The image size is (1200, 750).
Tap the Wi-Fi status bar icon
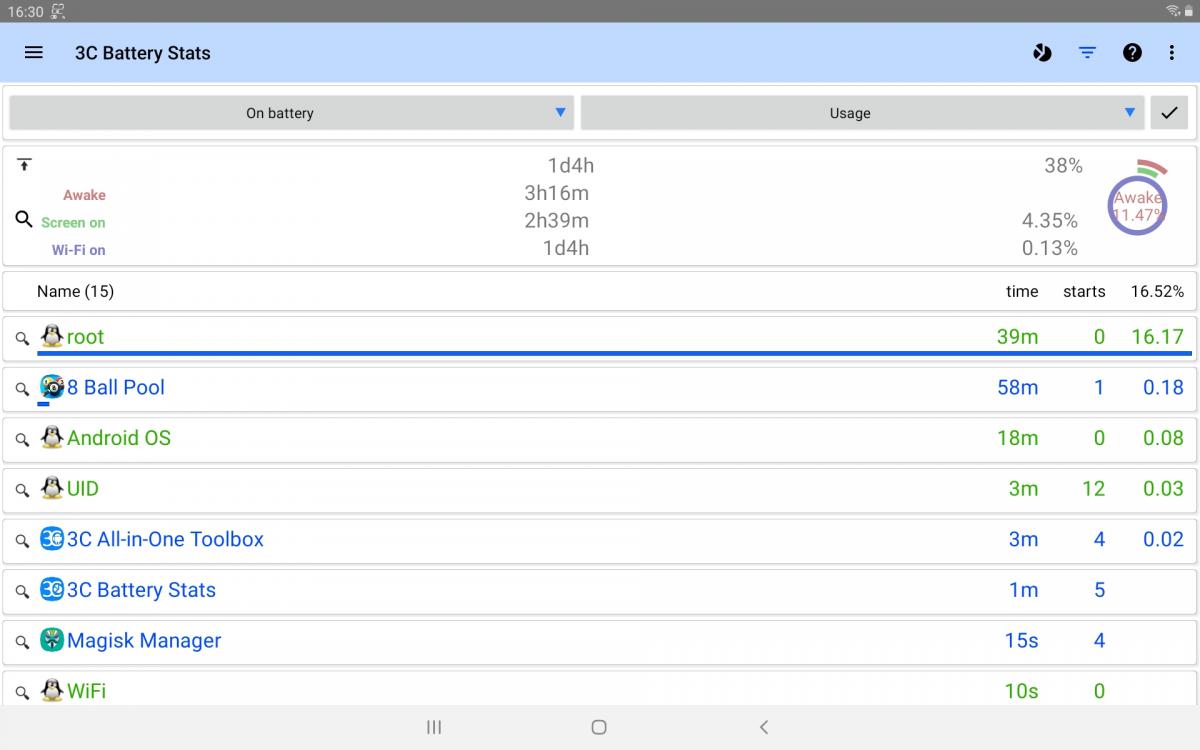(x=1172, y=11)
